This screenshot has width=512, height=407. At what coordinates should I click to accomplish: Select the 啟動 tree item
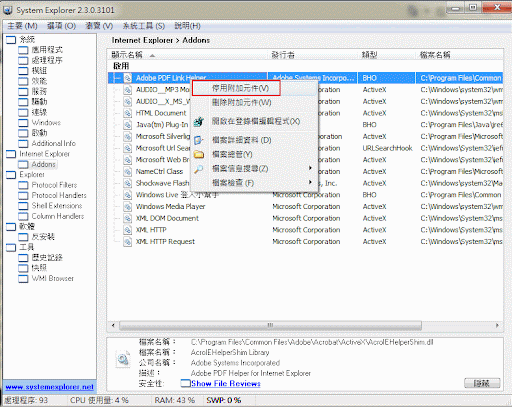point(39,133)
